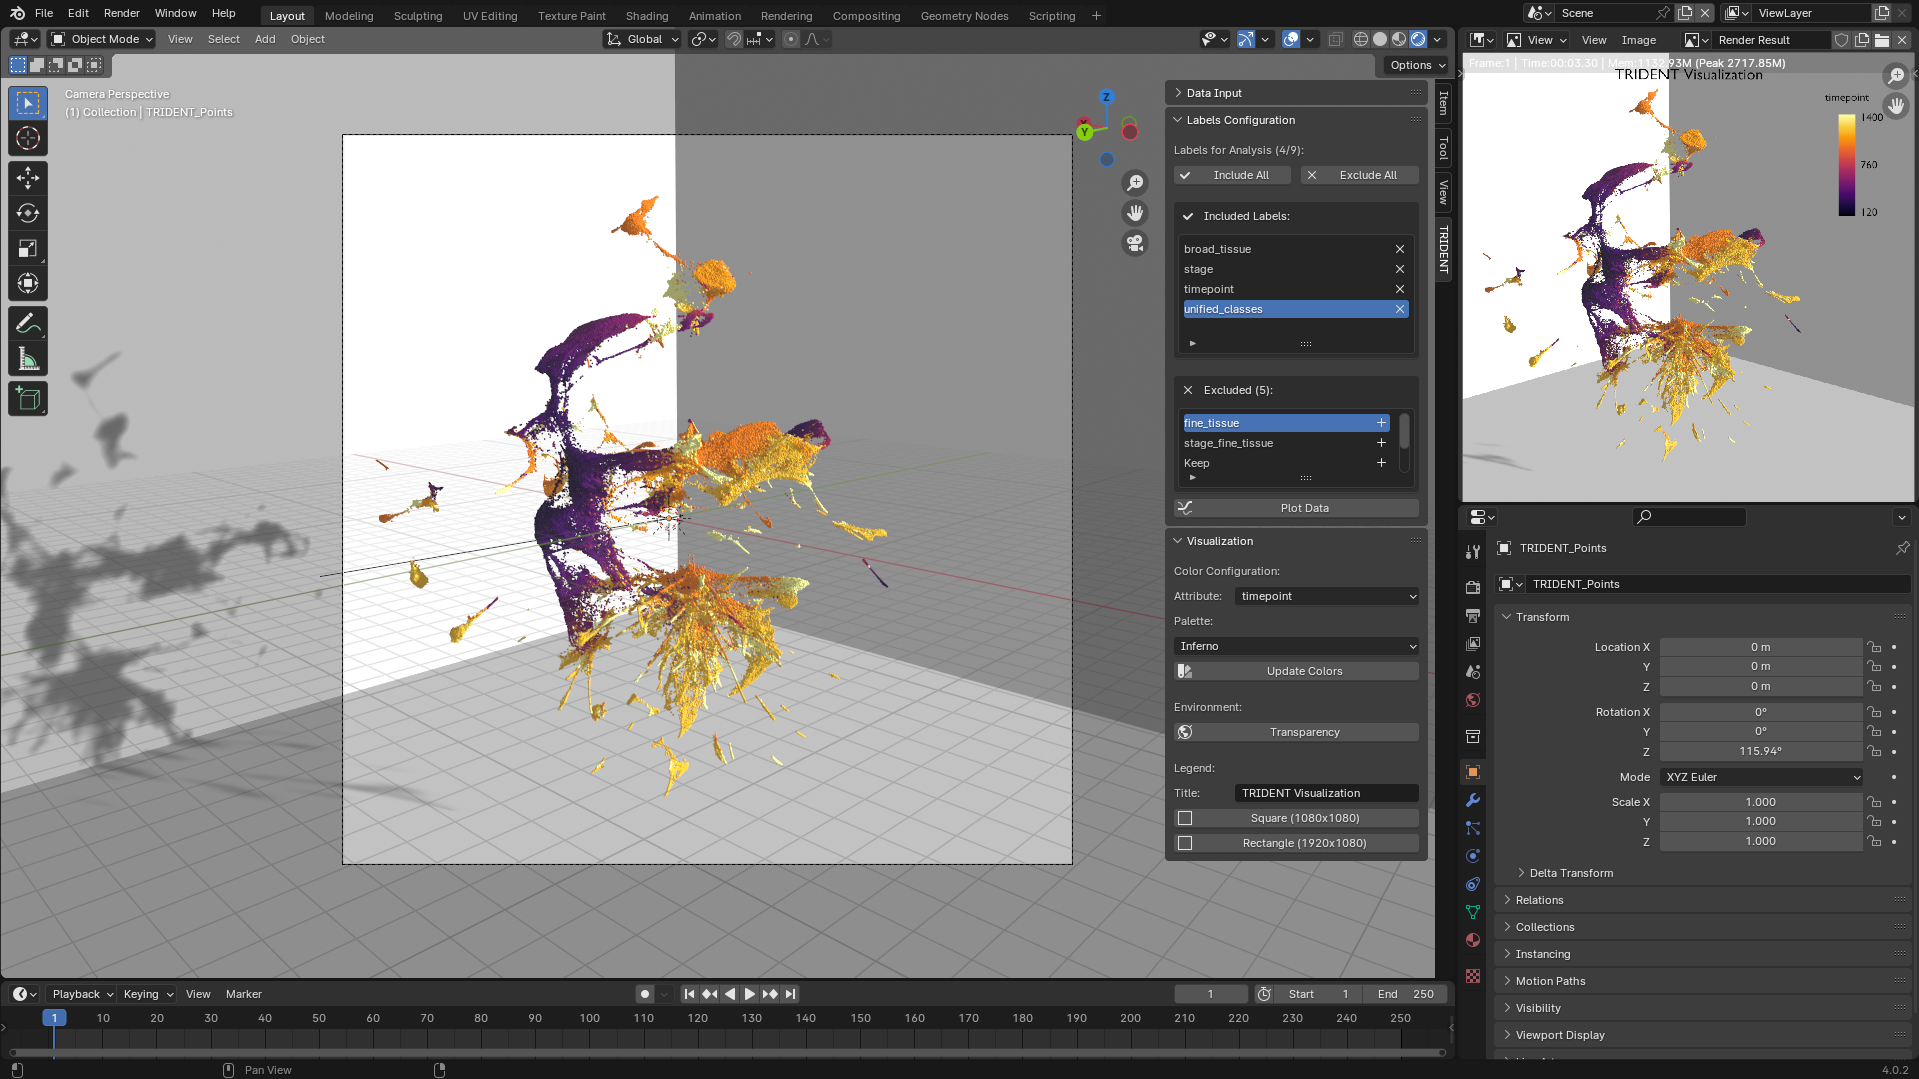Pick the Measure tool
Image resolution: width=1919 pixels, height=1079 pixels.
[28, 359]
